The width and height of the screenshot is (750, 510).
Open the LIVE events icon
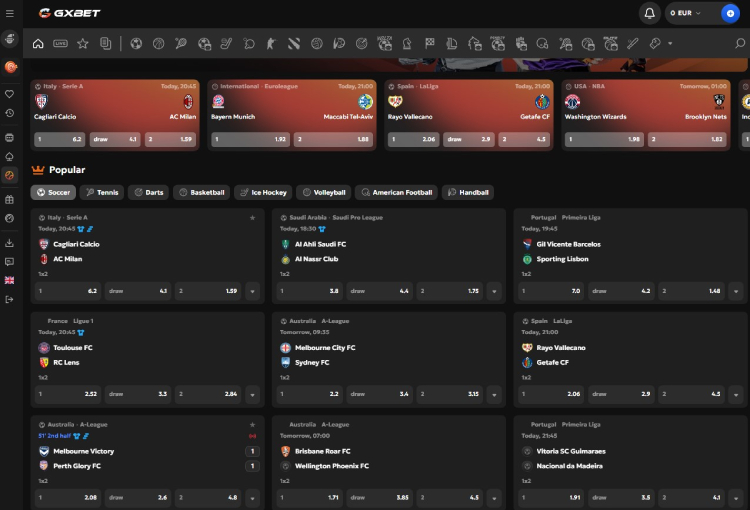coord(60,44)
